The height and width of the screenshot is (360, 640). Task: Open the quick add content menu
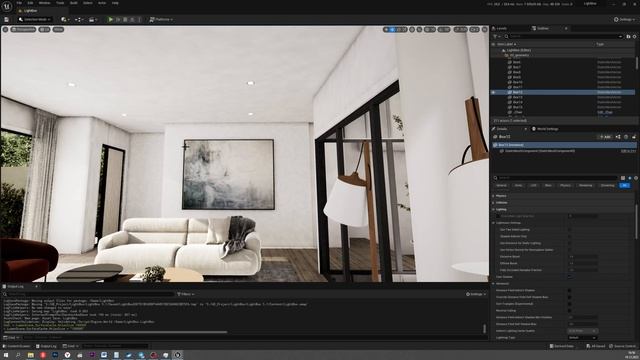[x=64, y=19]
